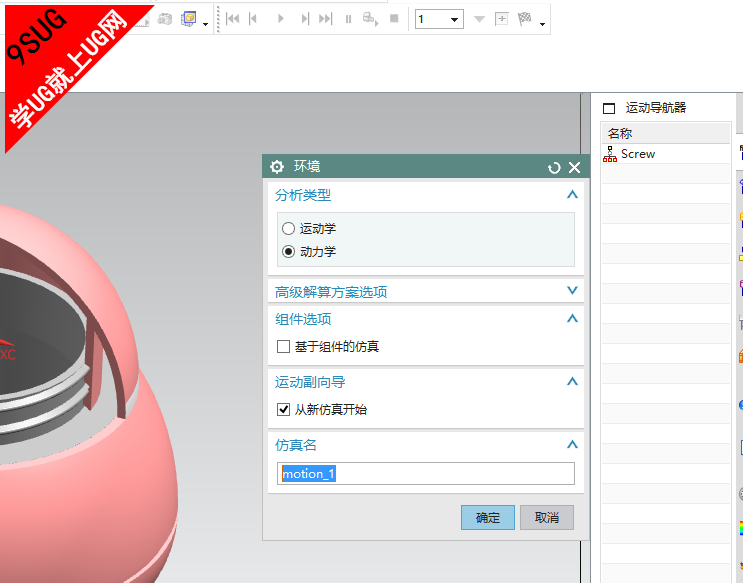The width and height of the screenshot is (743, 583).
Task: Open the dropdown arrow beside the cube icon
Action: pos(205,24)
